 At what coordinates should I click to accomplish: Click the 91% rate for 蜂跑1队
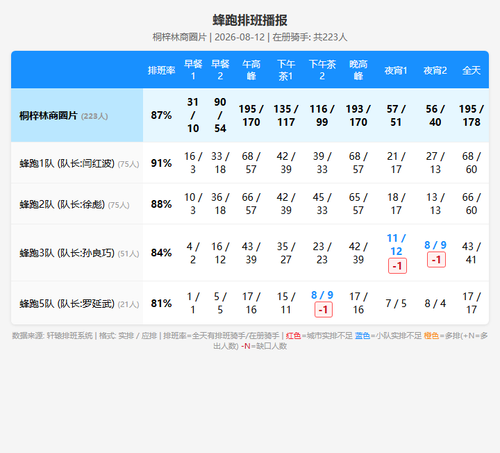(161, 163)
